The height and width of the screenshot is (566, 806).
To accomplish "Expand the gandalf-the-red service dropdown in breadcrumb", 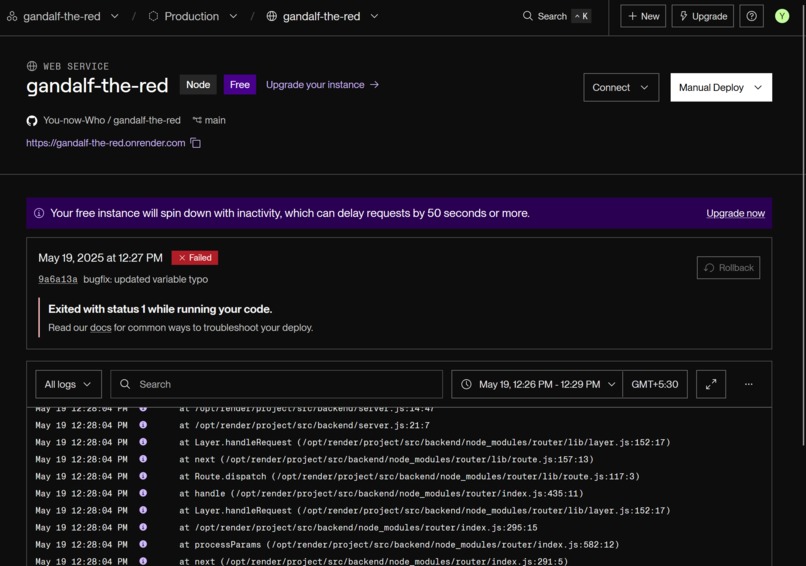I will coord(374,16).
